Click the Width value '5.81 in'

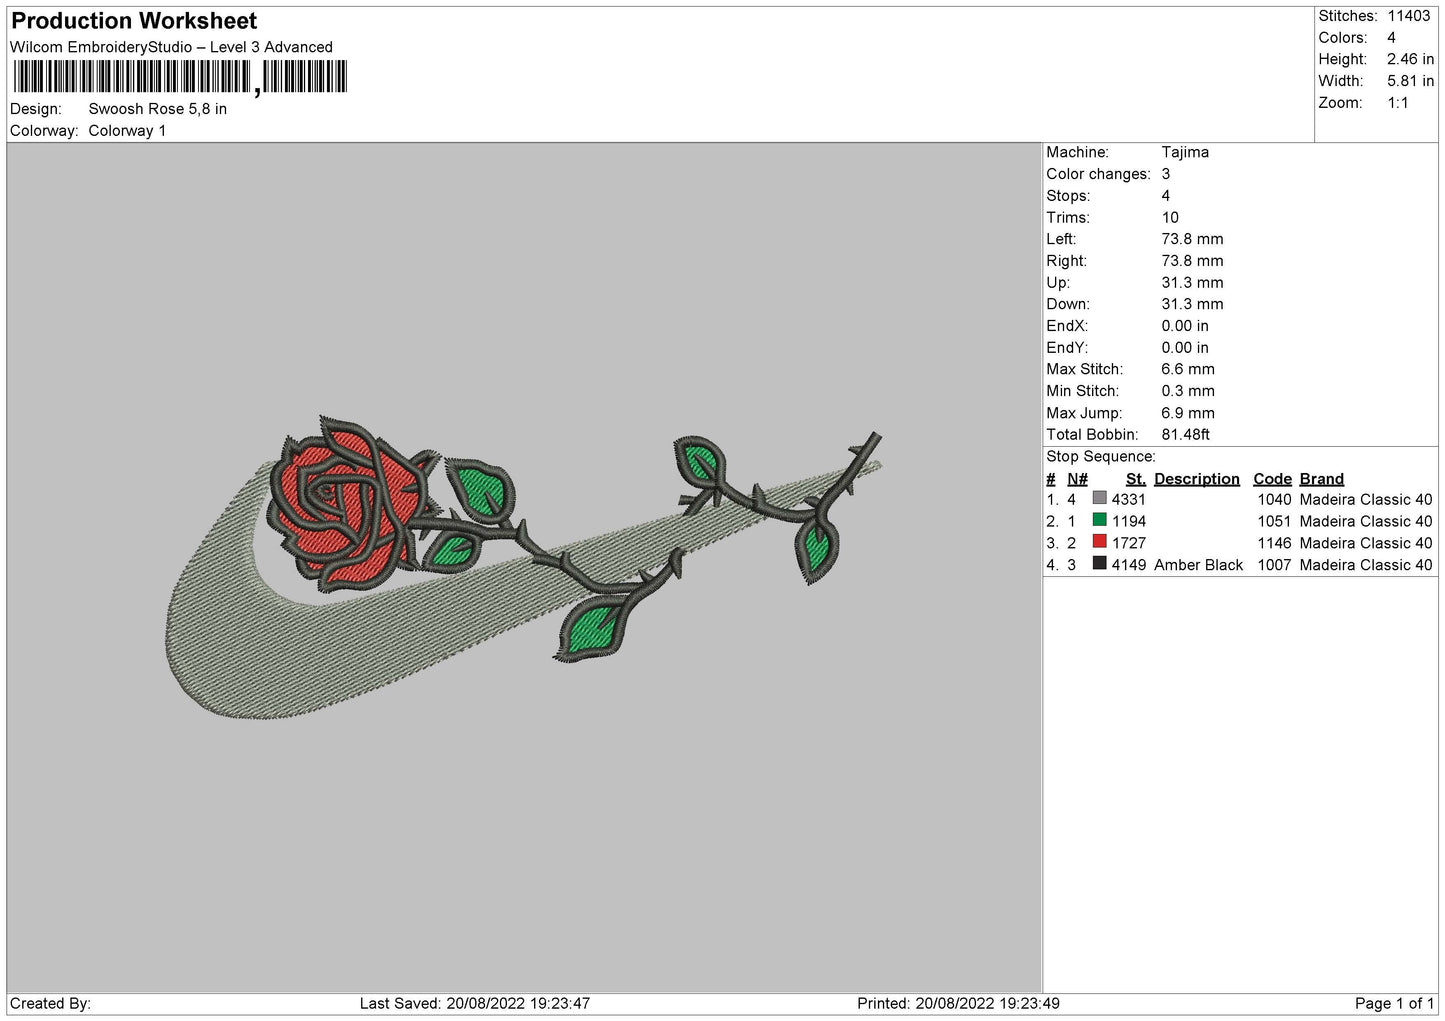1410,81
